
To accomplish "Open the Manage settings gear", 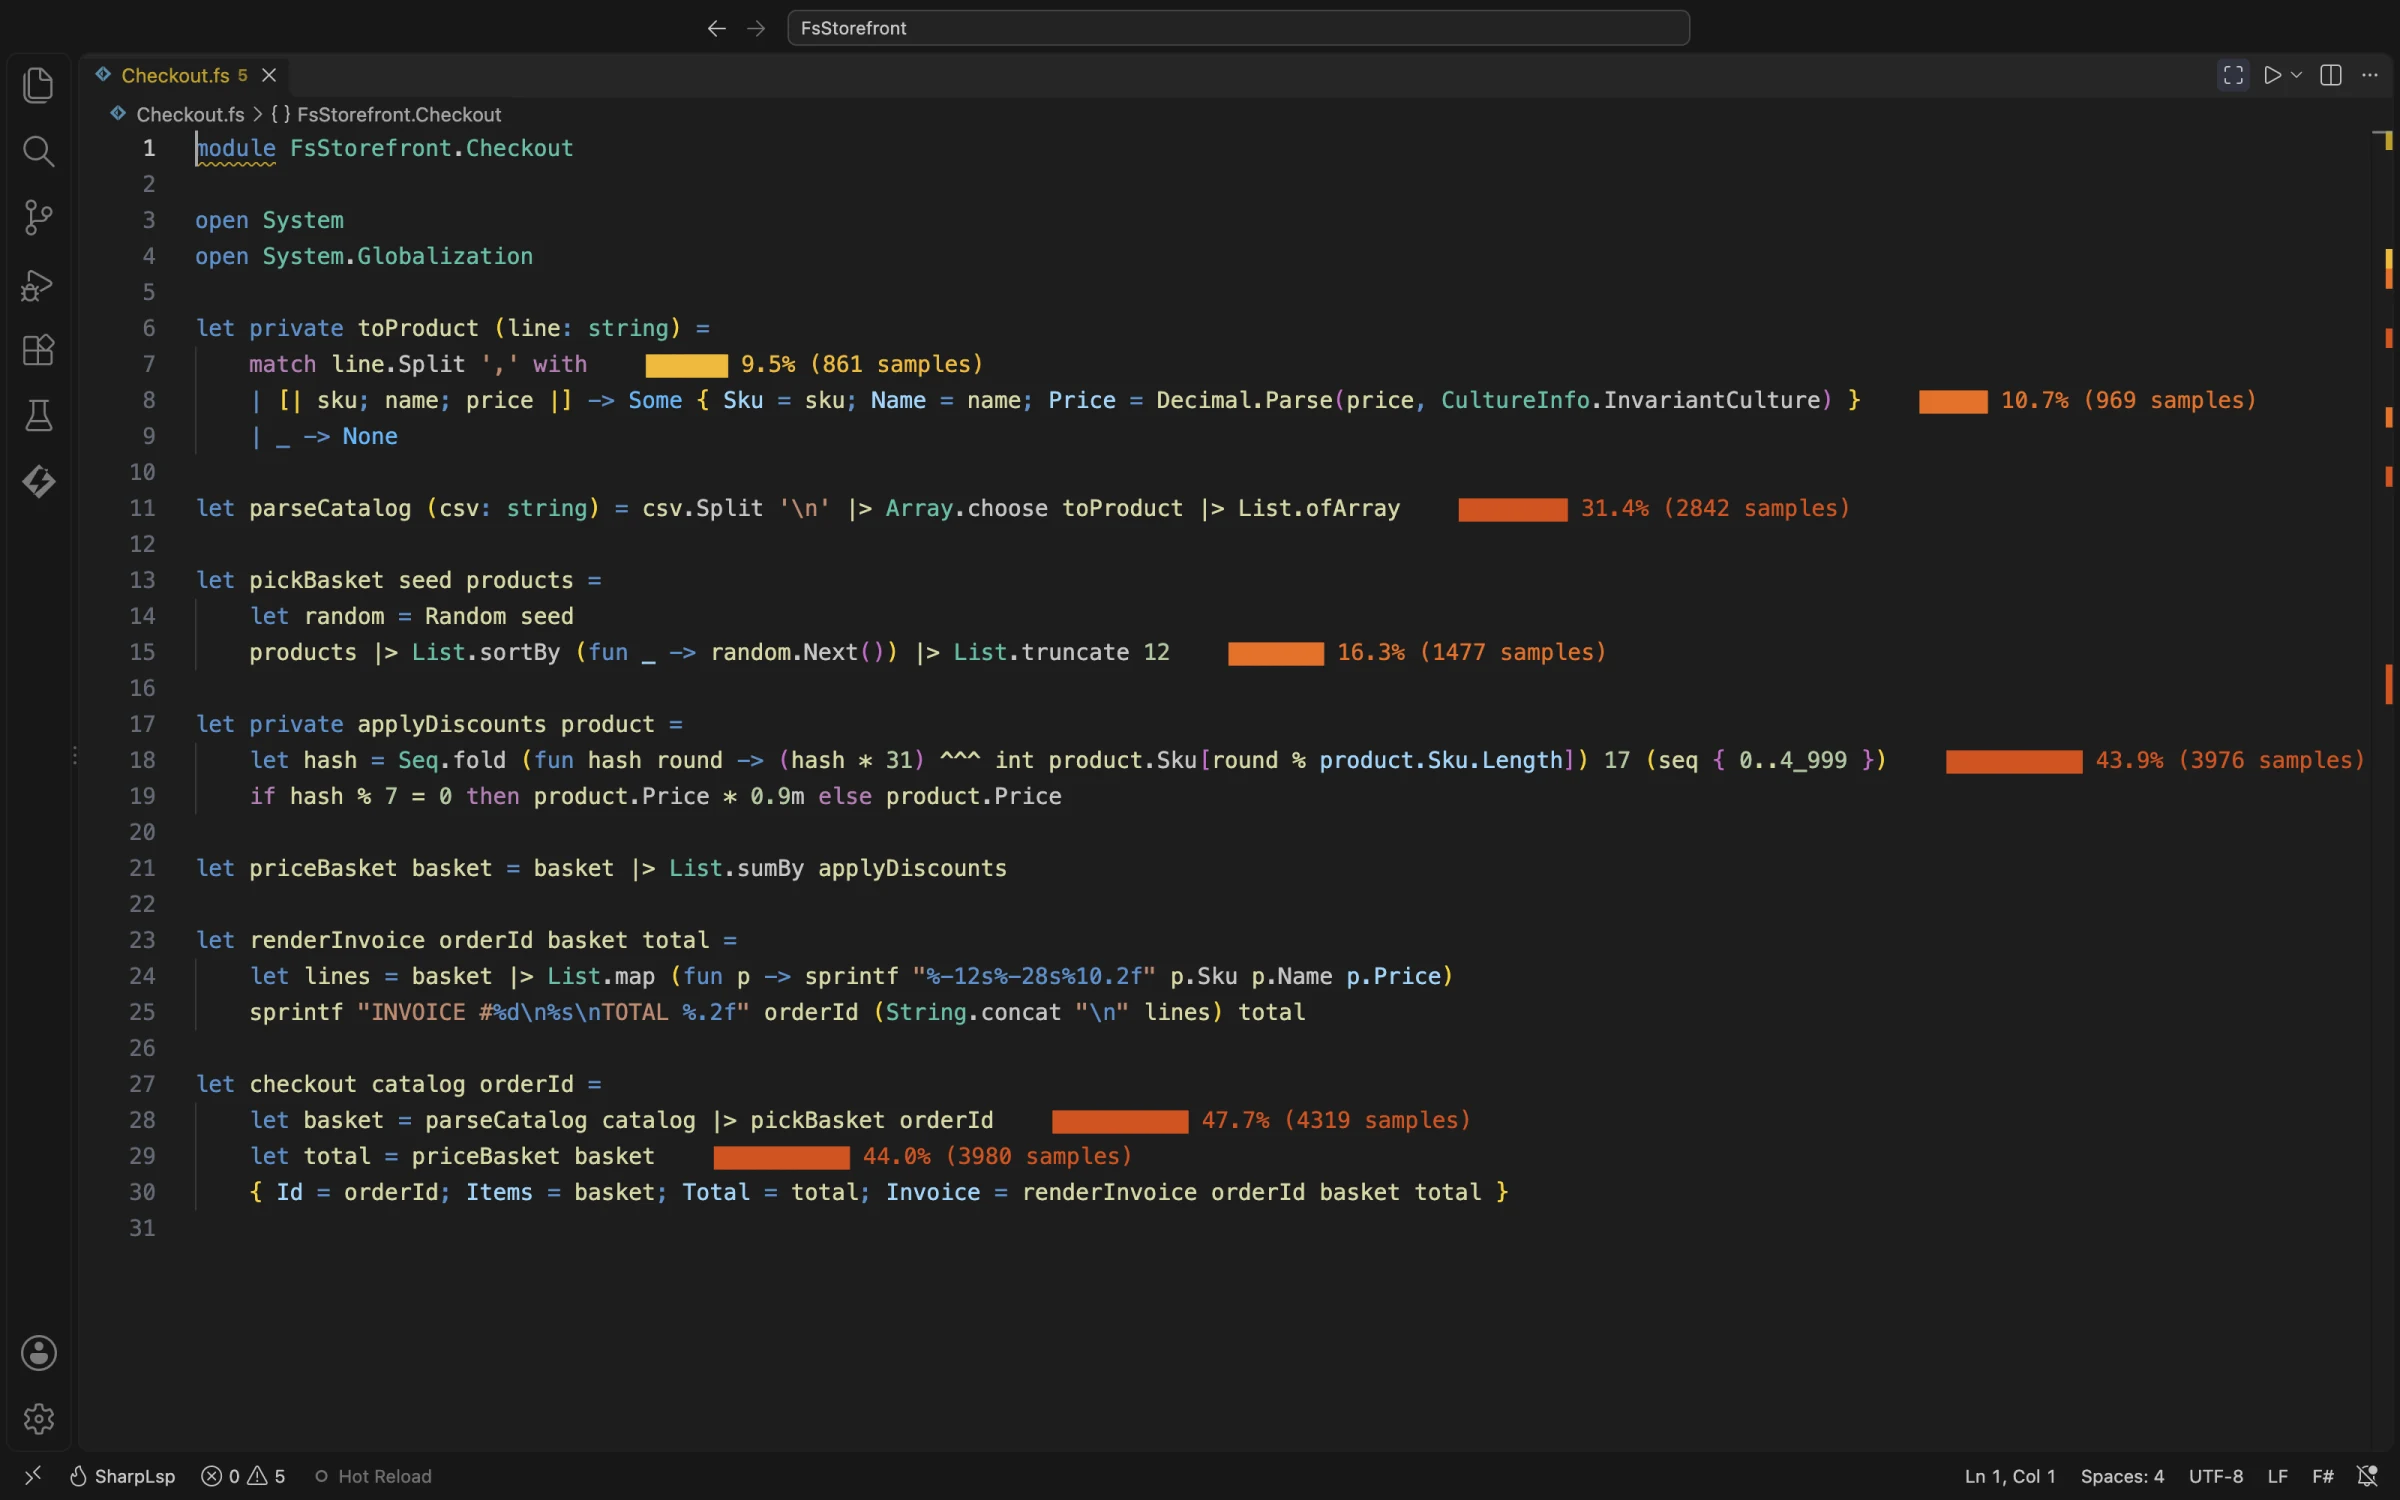I will (38, 1419).
